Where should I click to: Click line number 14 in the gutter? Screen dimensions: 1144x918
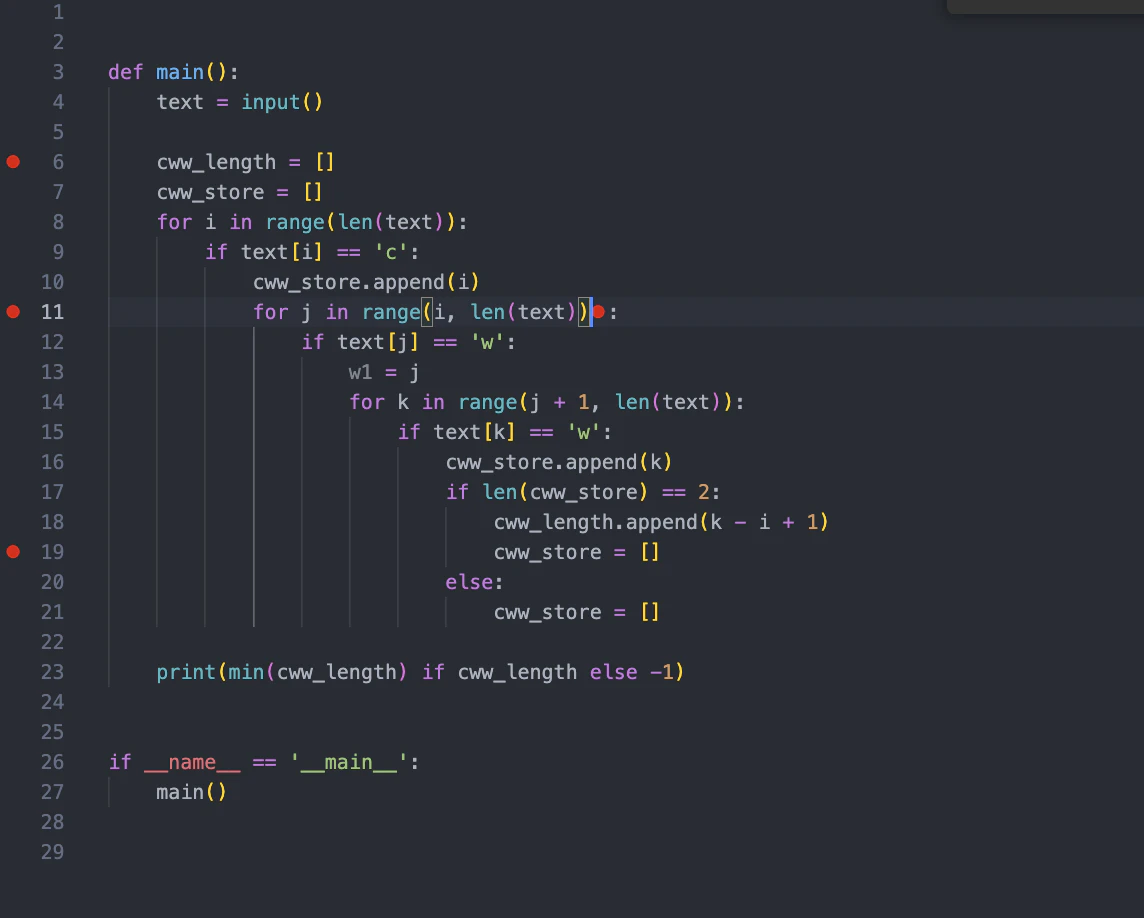pos(53,402)
